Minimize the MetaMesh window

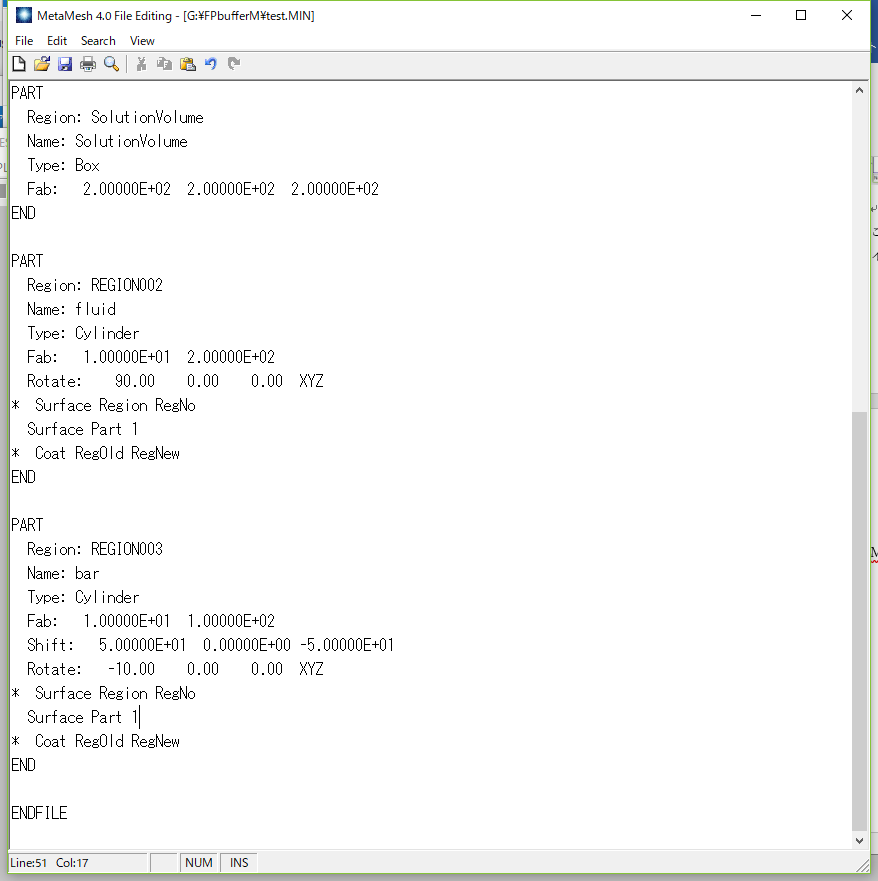coord(756,15)
